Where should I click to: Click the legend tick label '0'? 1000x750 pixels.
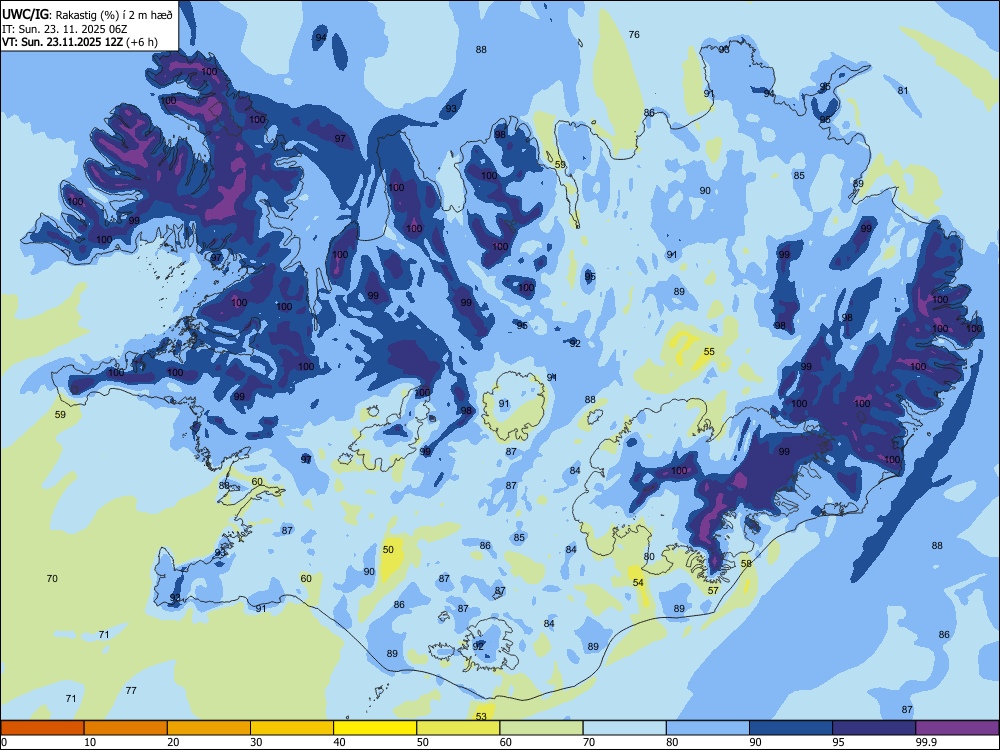[x=4, y=742]
